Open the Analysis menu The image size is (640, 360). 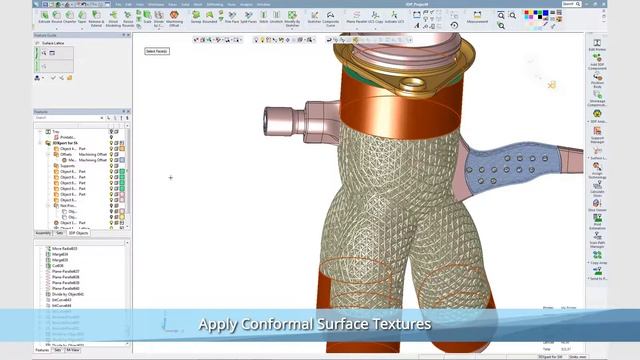246,4
